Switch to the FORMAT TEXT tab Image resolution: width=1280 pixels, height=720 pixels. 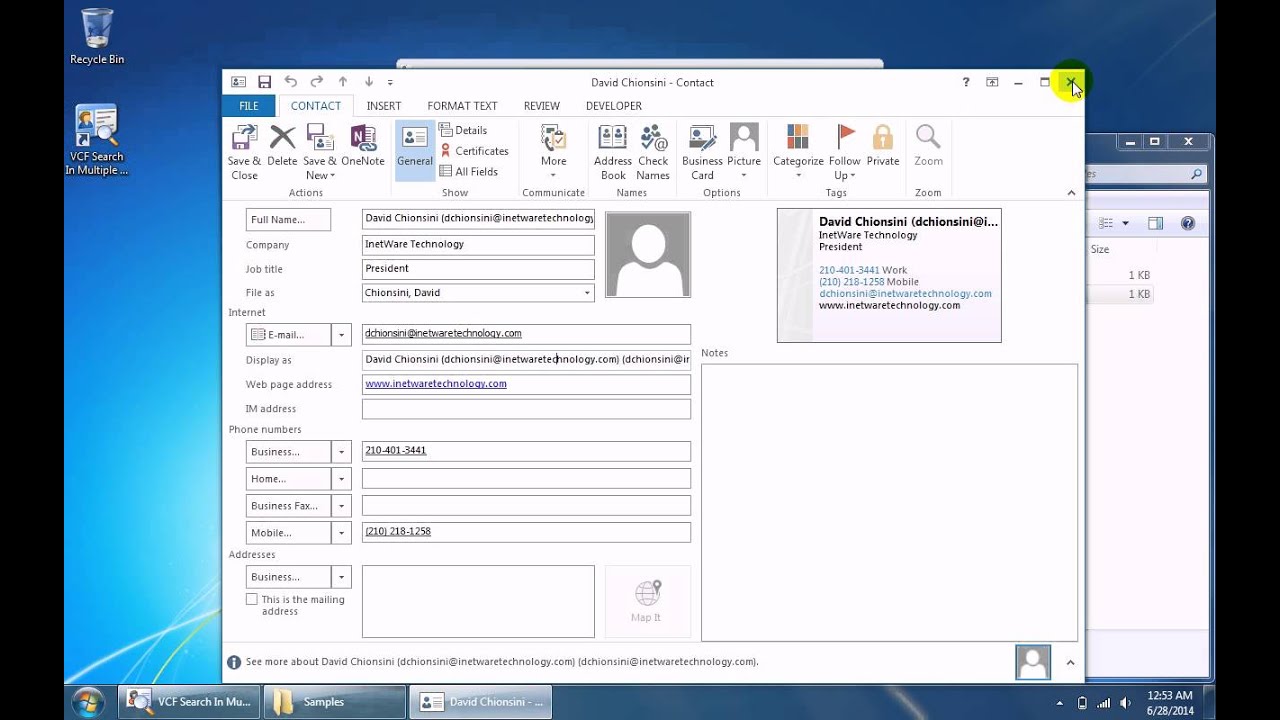pos(462,106)
